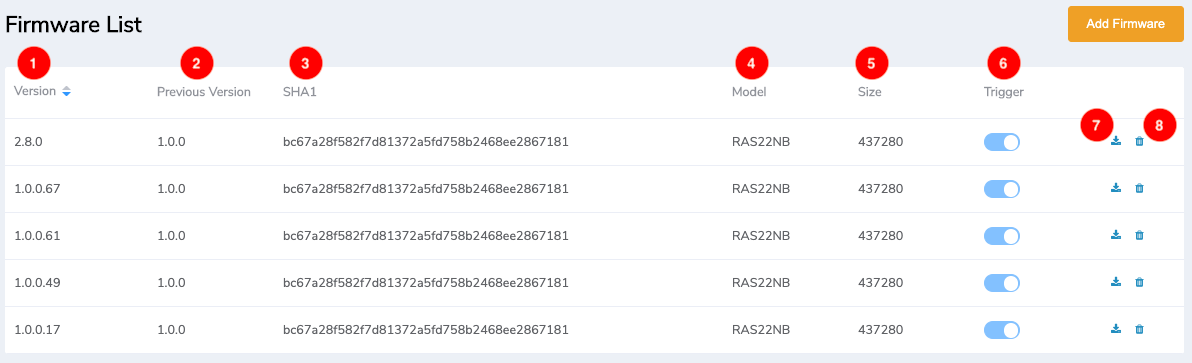Disable trigger for version 1.0.0.67
This screenshot has height=363, width=1192.
point(1001,189)
